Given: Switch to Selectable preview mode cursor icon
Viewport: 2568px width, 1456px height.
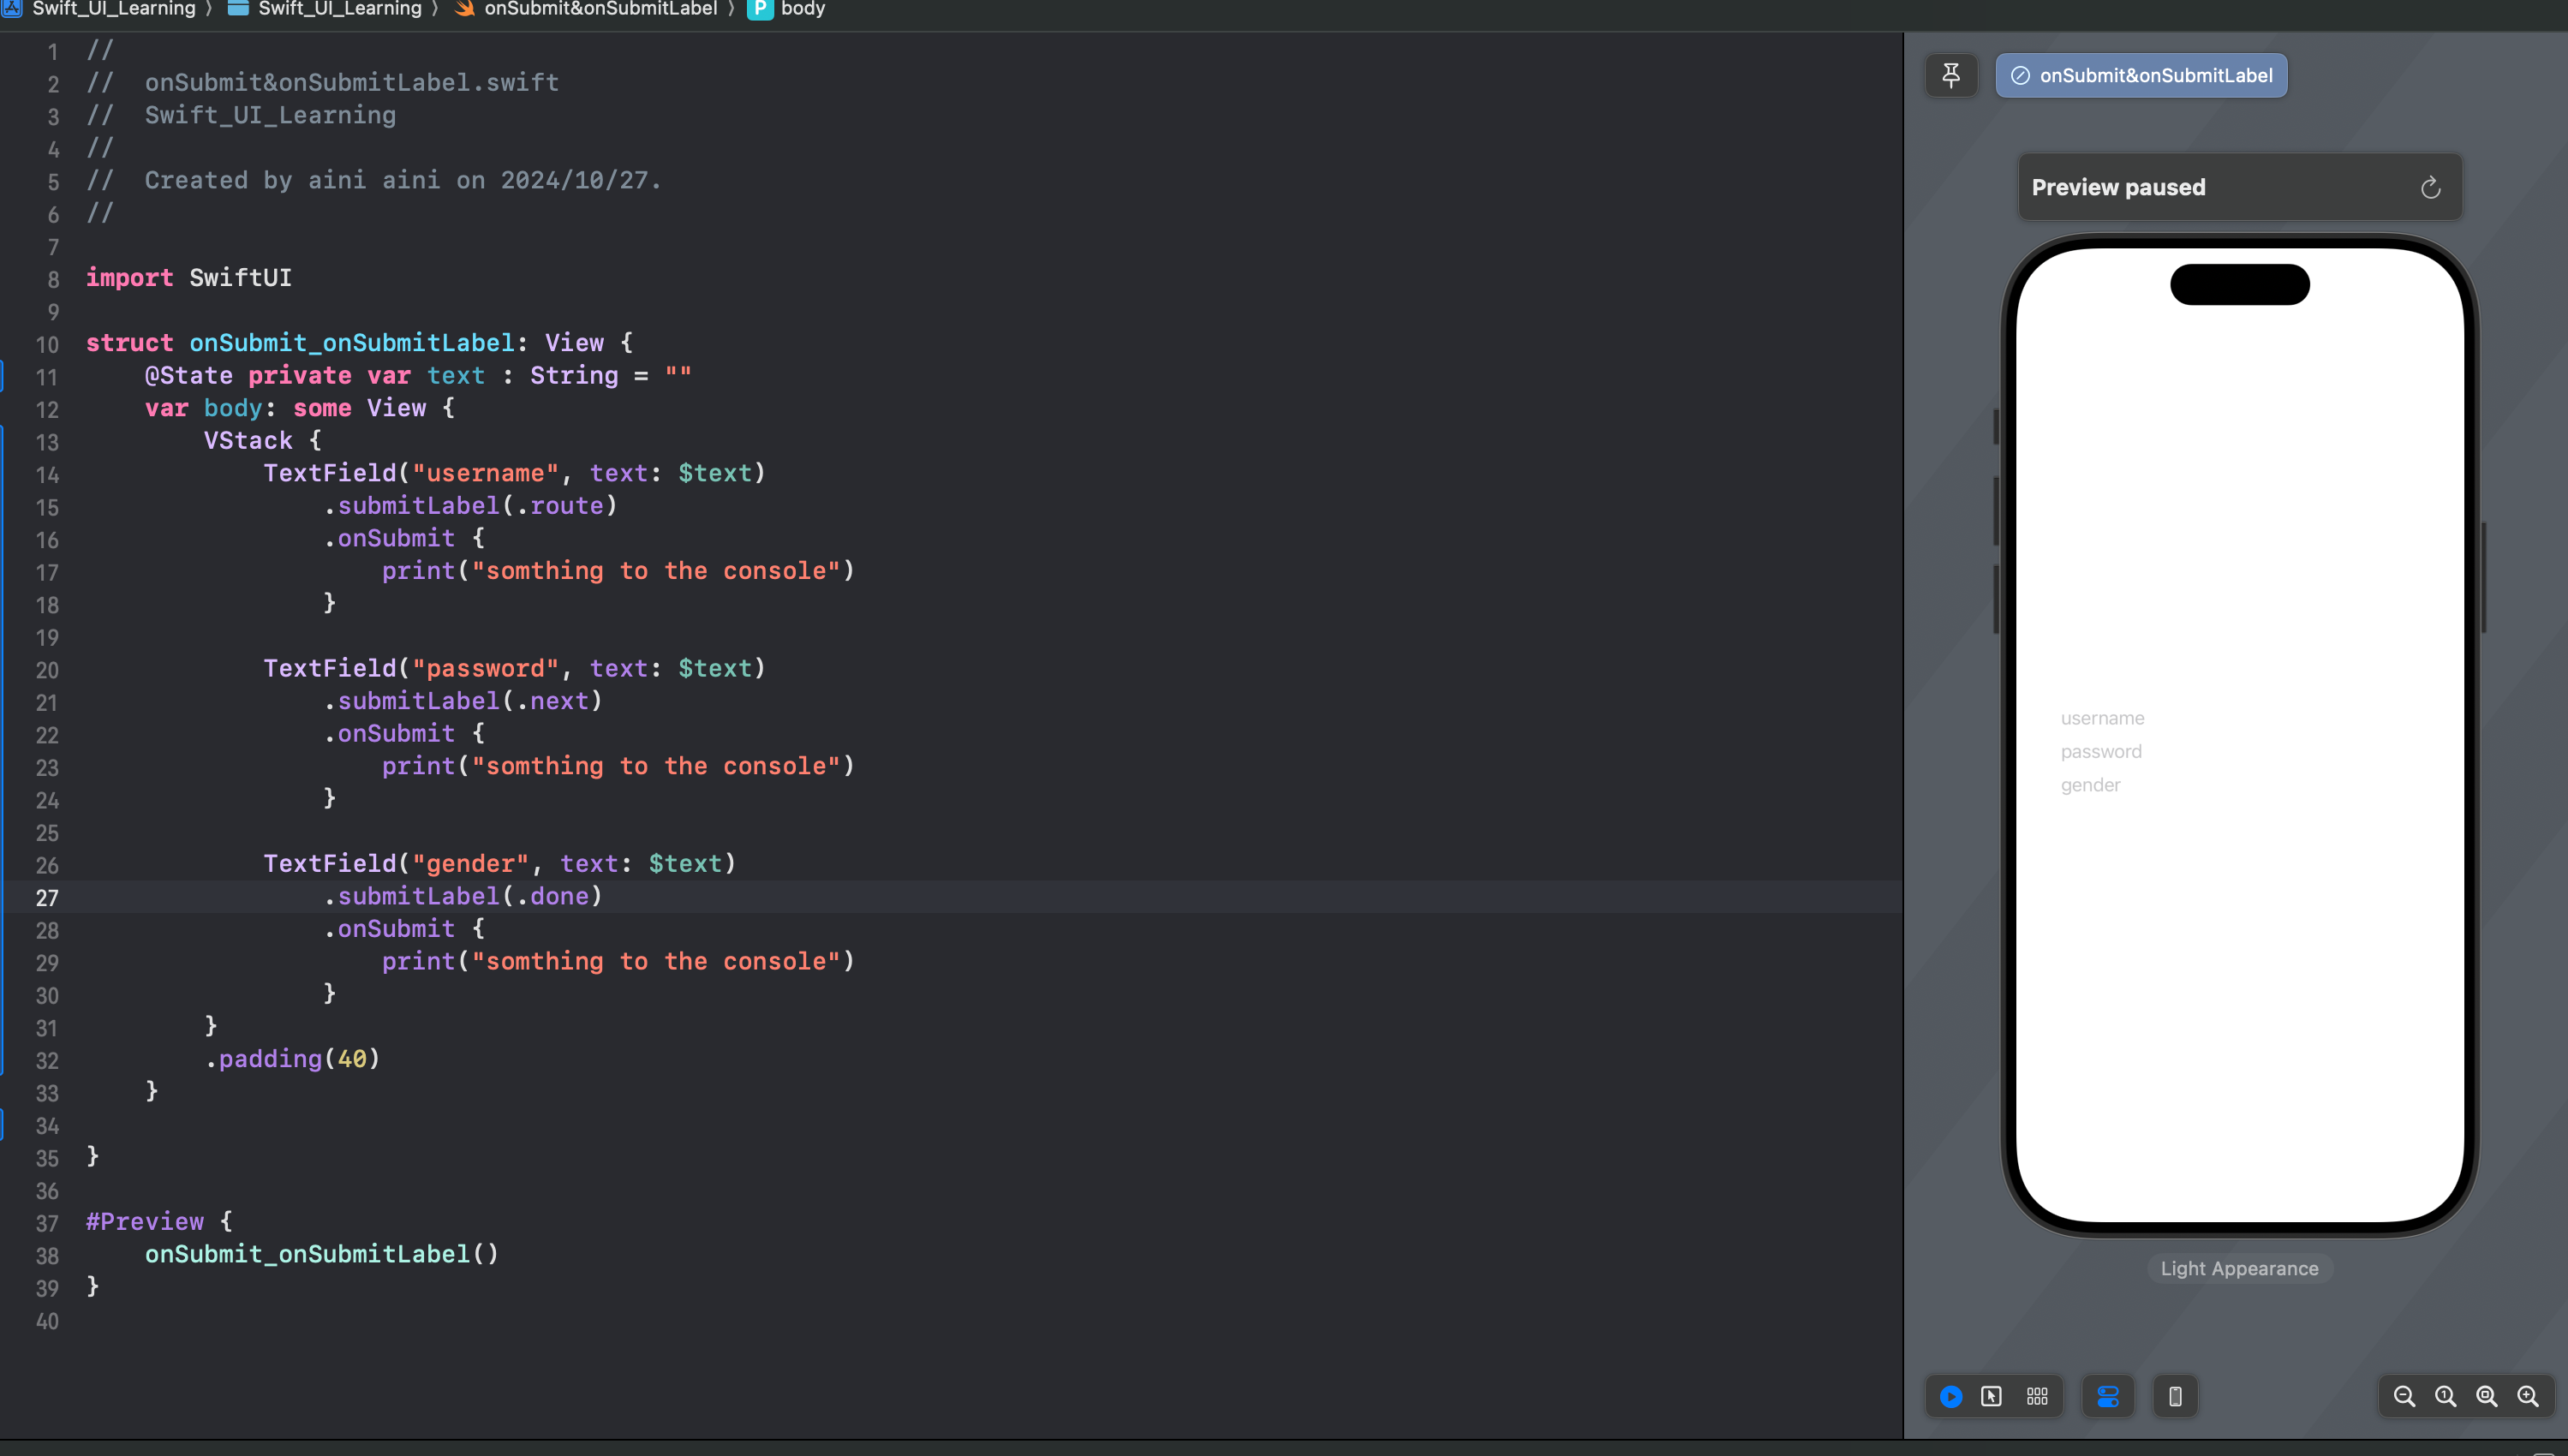Looking at the screenshot, I should click(x=1991, y=1396).
